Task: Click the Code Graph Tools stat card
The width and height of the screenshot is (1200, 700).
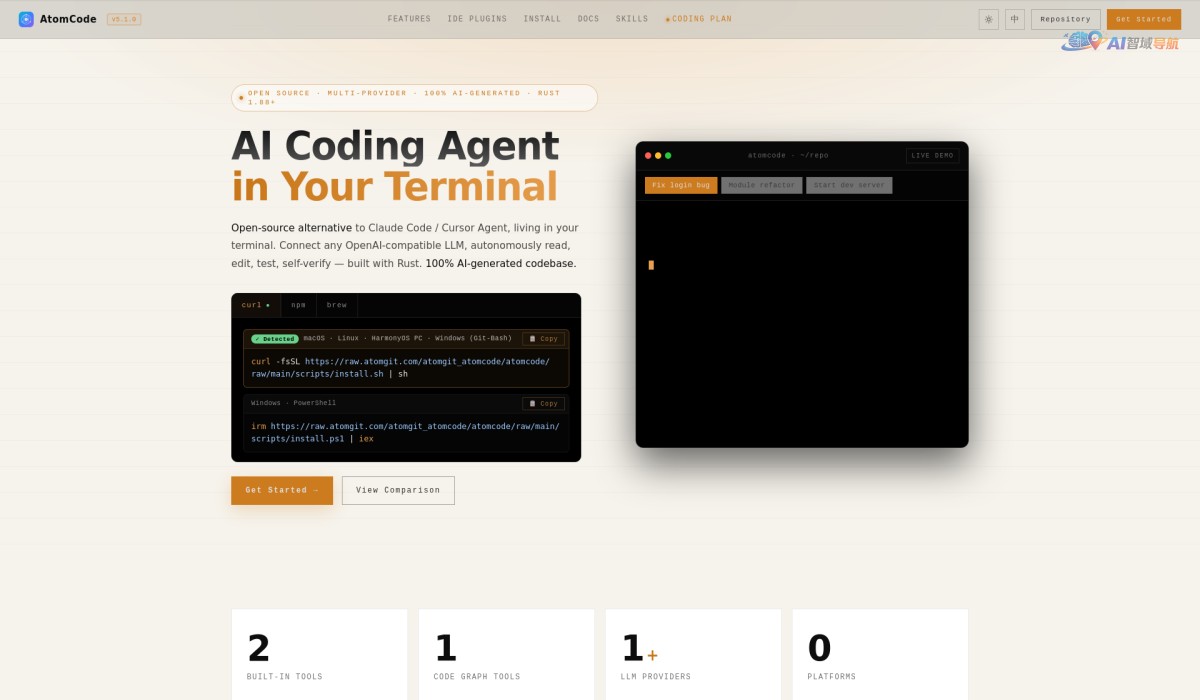Action: click(506, 654)
